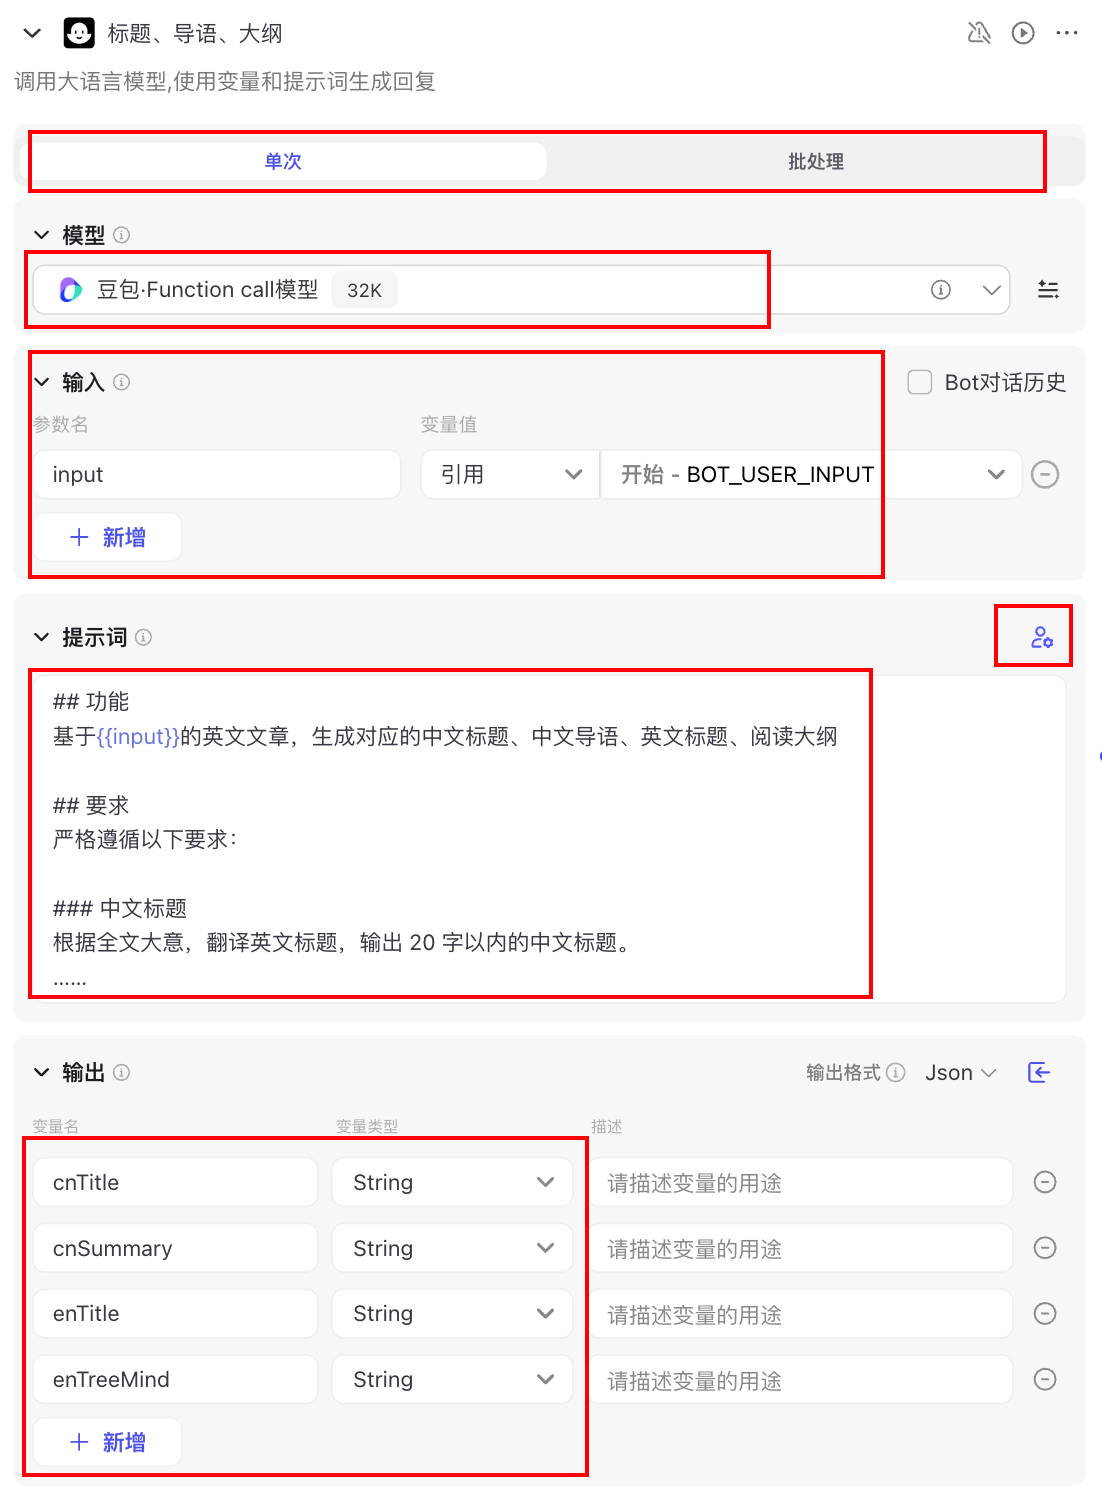This screenshot has height=1504, width=1102.
Task: Click the enTreeMind variable name field
Action: pos(175,1379)
